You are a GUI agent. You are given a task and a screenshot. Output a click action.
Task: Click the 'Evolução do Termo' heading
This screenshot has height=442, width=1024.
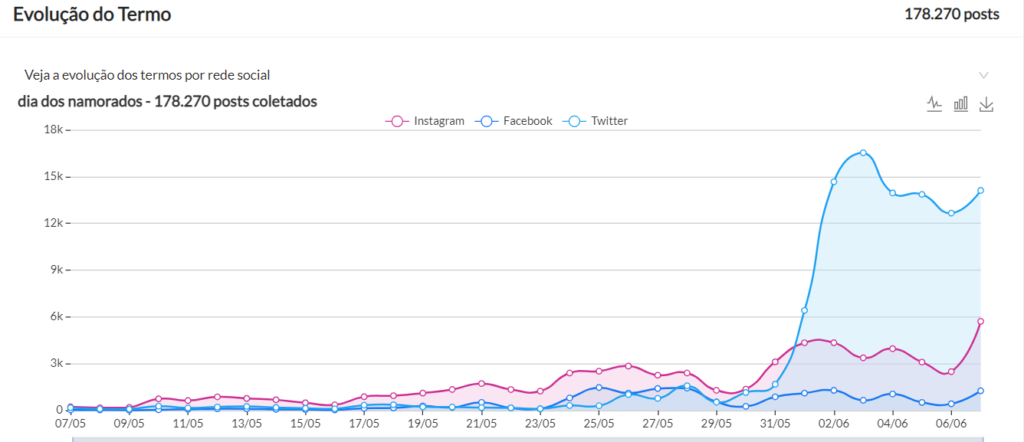click(92, 15)
